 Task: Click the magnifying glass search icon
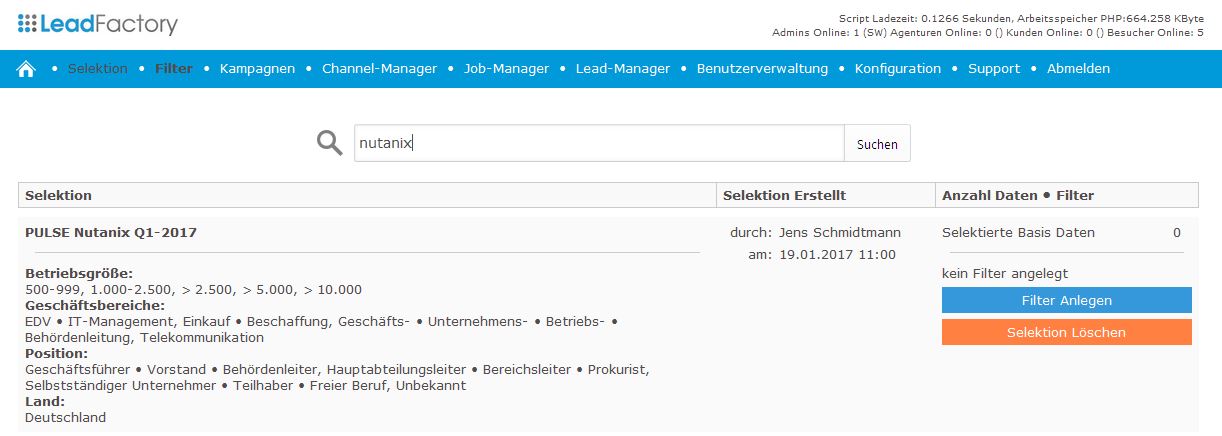tap(330, 143)
